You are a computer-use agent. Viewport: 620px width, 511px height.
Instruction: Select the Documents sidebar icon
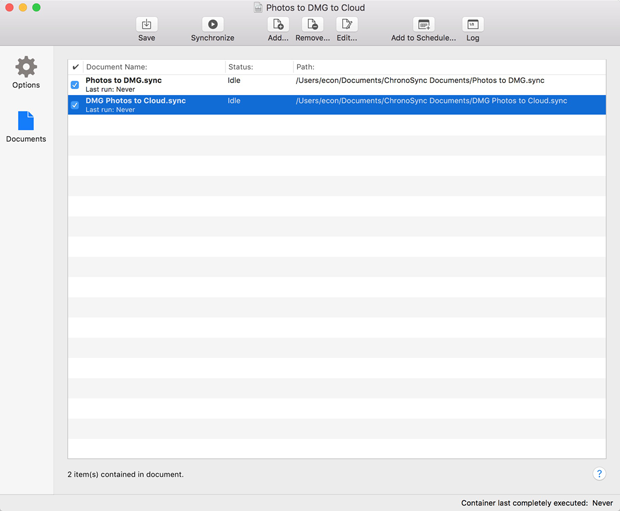click(x=26, y=121)
